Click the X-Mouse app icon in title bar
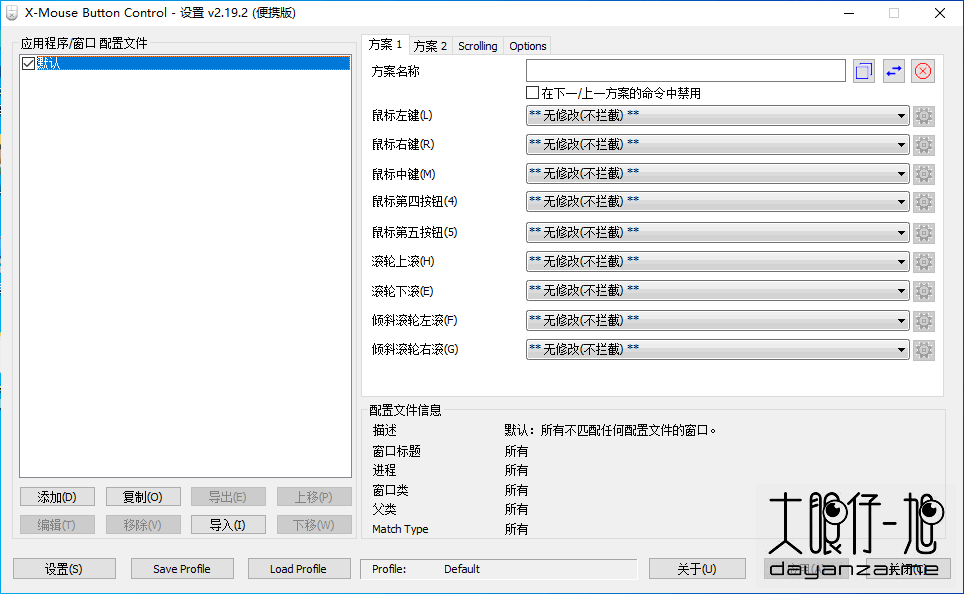964x594 pixels. 12,13
